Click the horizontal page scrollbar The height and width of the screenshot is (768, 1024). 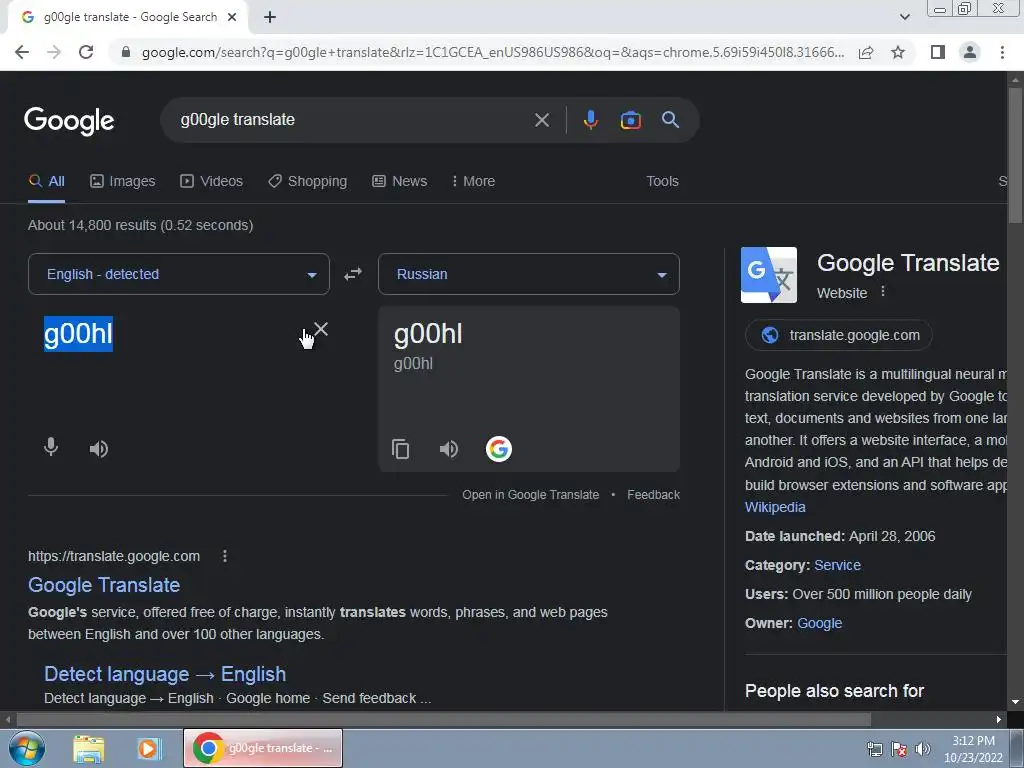[443, 720]
